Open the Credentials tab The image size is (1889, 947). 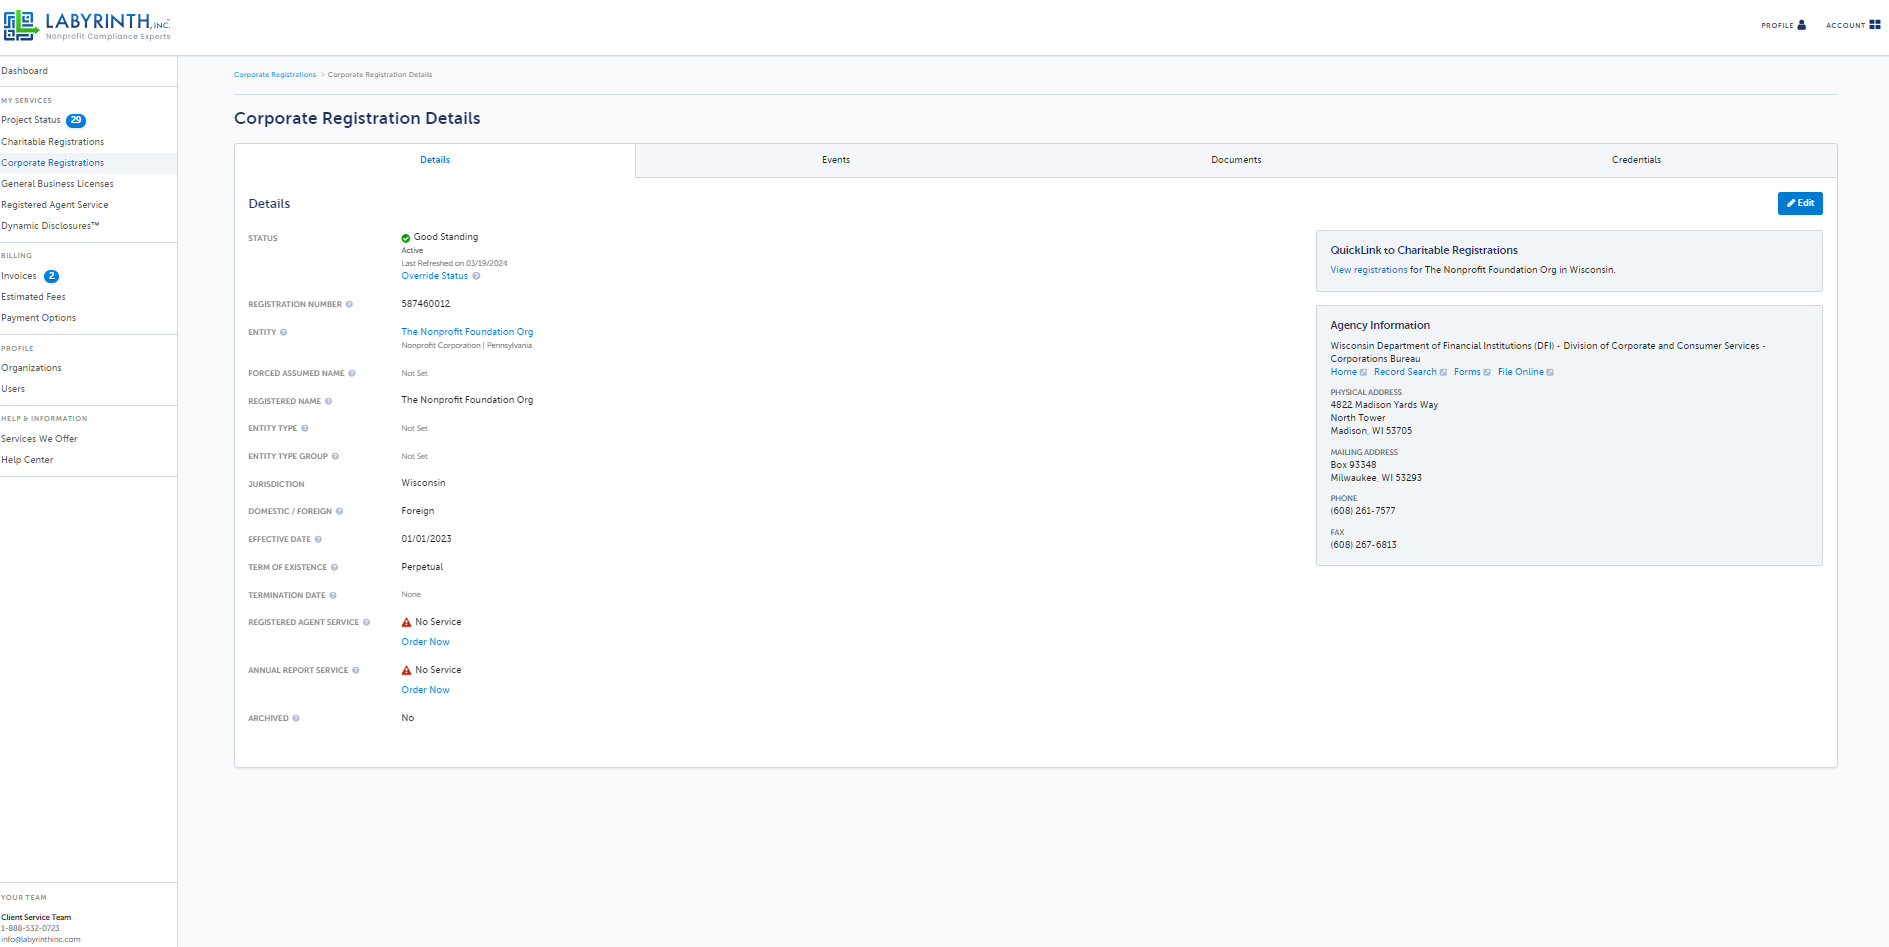point(1636,160)
